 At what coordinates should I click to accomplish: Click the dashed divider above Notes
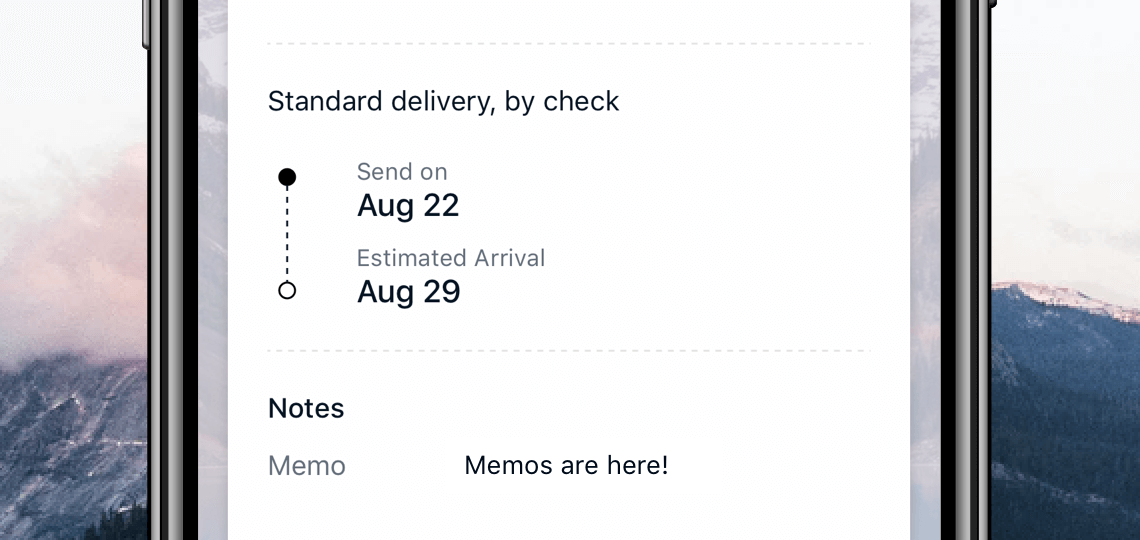point(568,351)
